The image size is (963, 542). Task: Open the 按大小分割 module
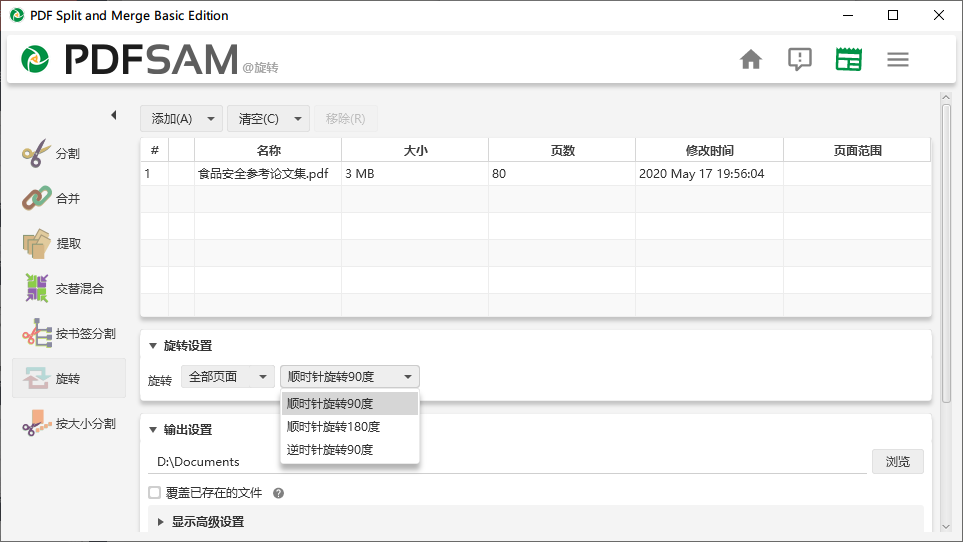[x=69, y=424]
